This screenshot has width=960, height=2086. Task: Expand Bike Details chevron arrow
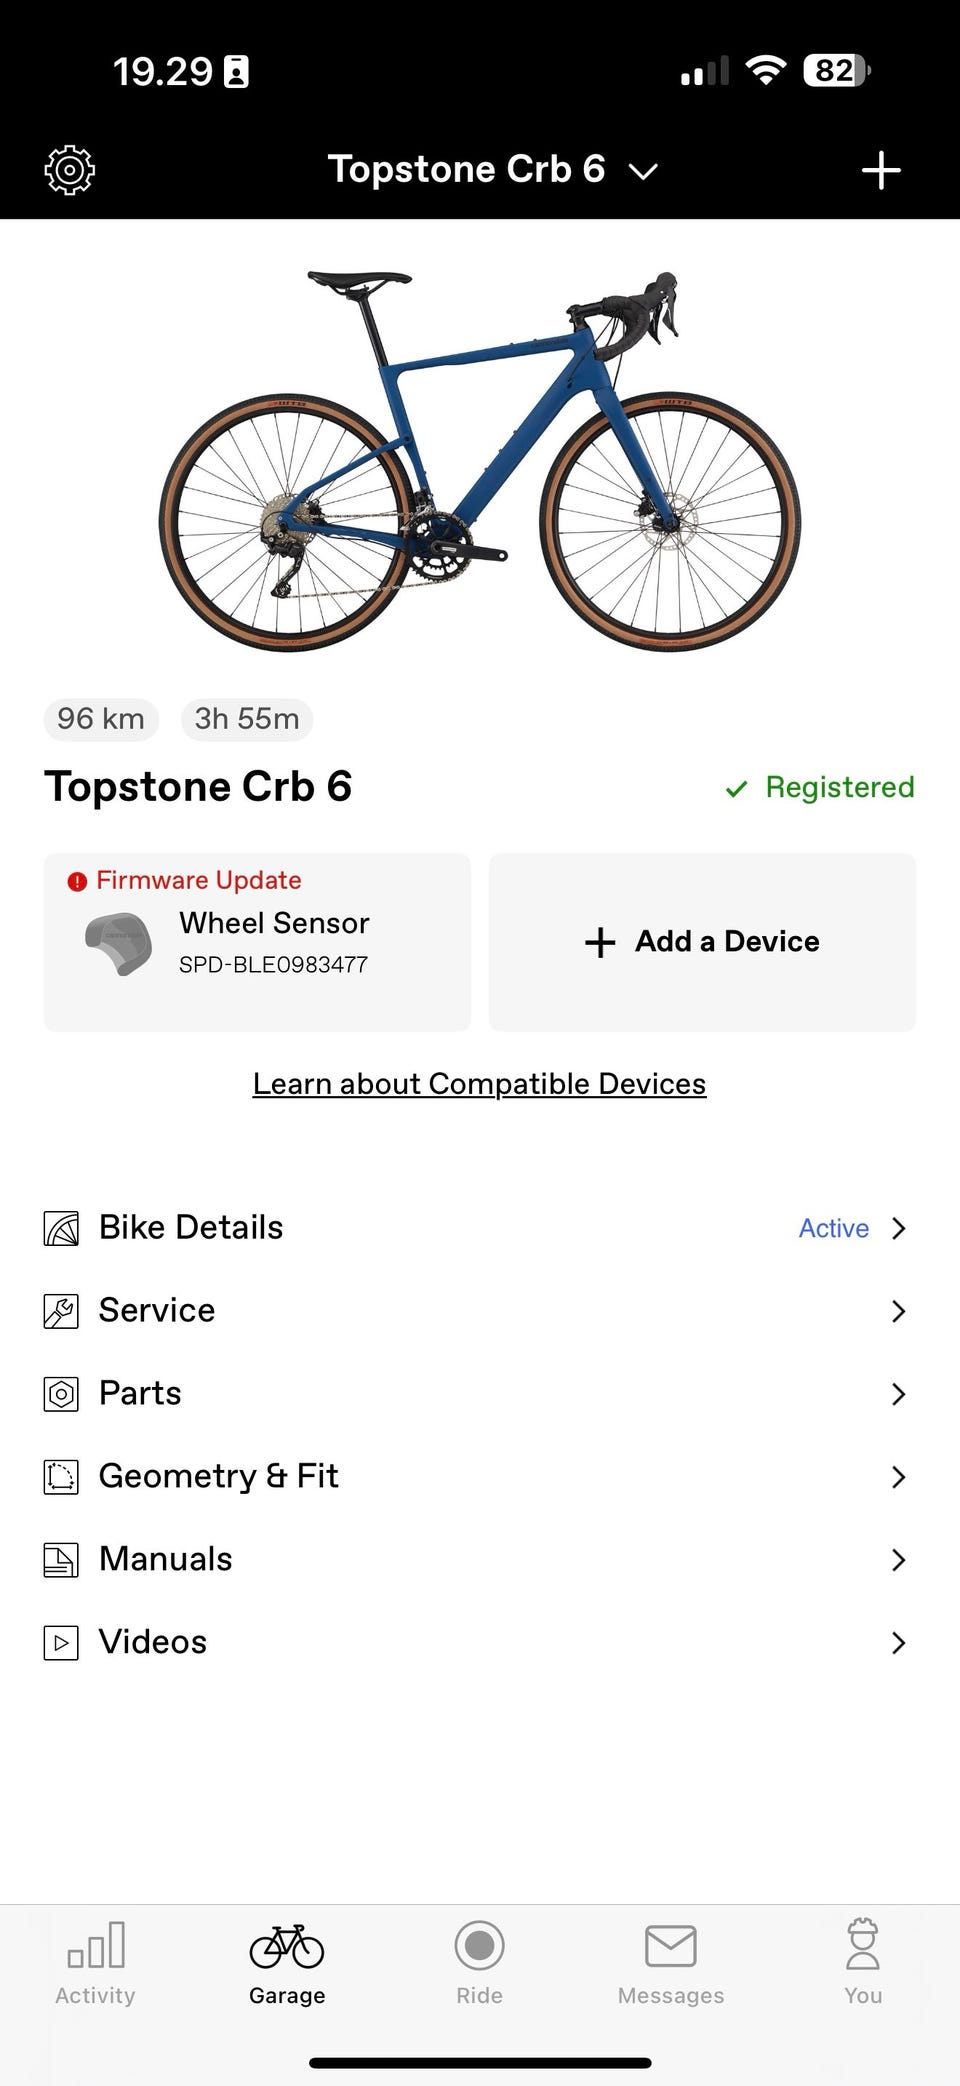pyautogui.click(x=898, y=1228)
